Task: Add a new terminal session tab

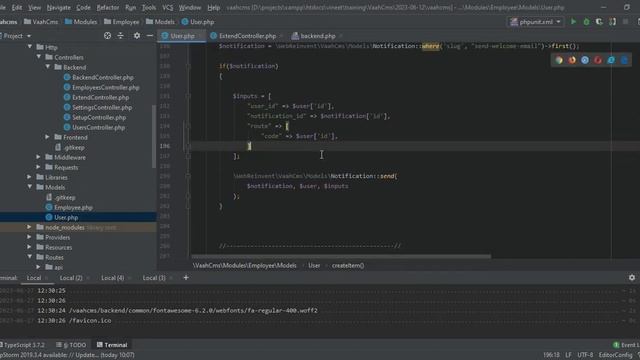Action: [x=186, y=278]
